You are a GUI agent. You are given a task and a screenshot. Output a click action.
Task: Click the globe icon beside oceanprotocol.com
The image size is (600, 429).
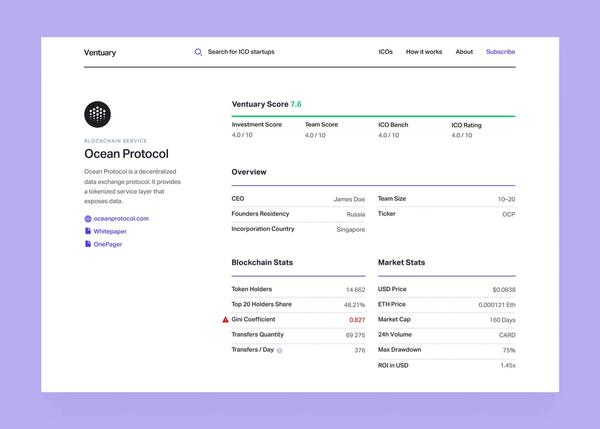88,219
